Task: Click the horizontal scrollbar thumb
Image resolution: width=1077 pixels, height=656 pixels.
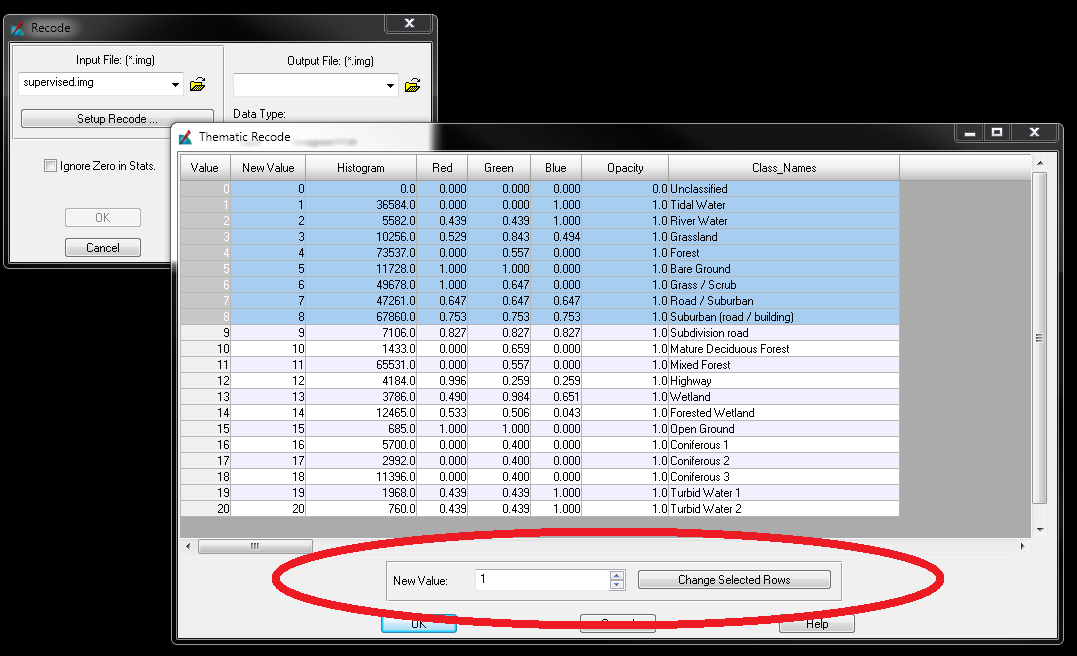Action: click(255, 547)
